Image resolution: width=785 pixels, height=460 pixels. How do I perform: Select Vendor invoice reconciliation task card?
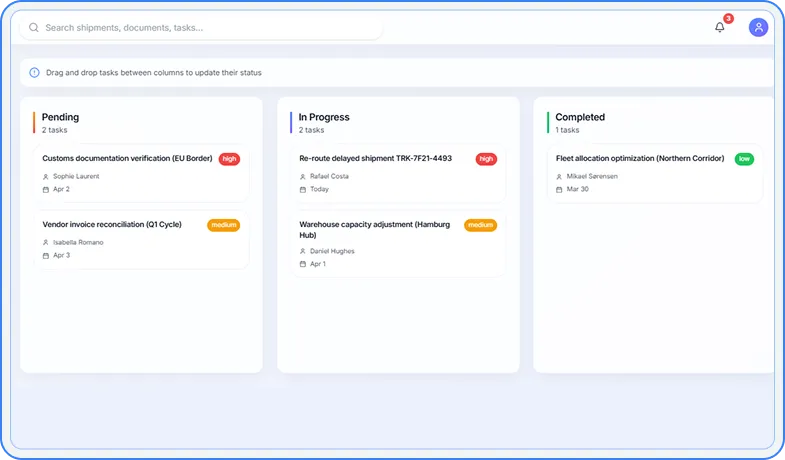[112, 225]
